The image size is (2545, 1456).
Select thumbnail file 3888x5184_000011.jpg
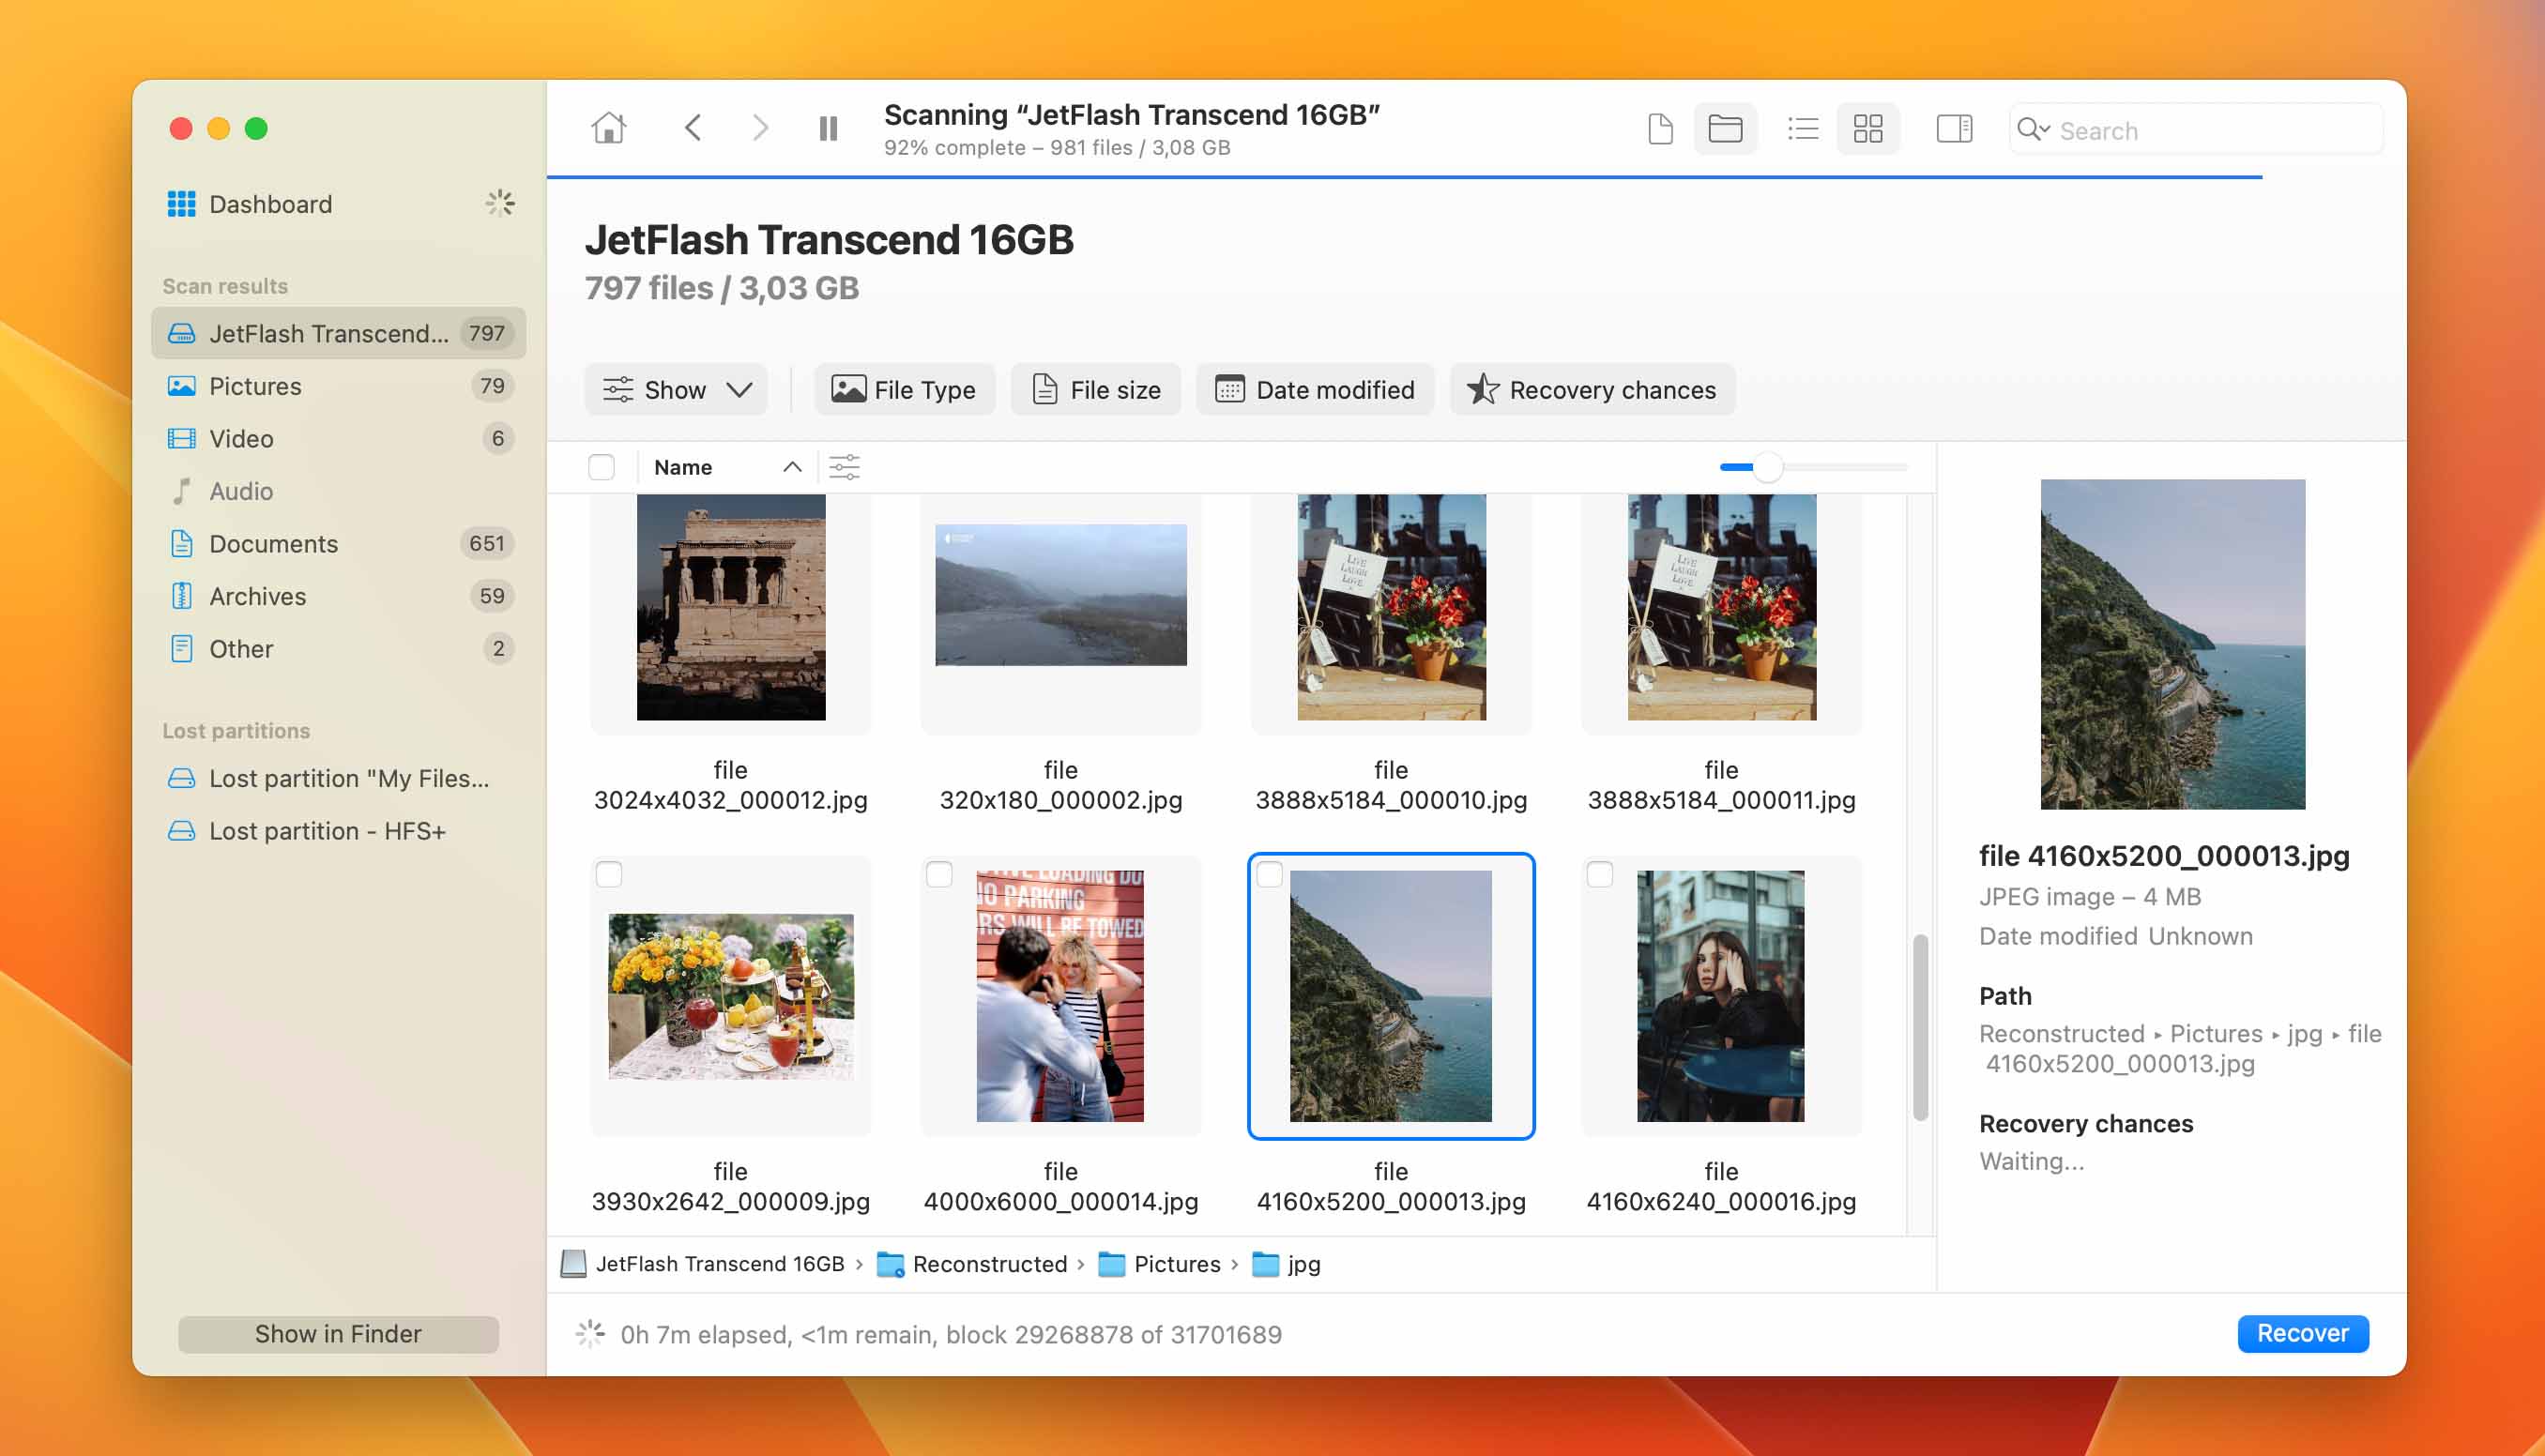[1721, 607]
